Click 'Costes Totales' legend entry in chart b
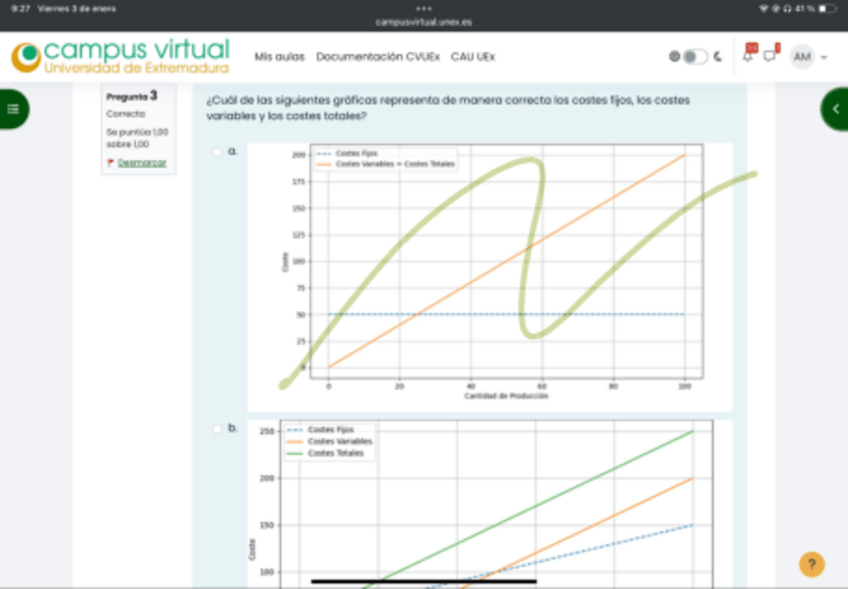 (335, 453)
